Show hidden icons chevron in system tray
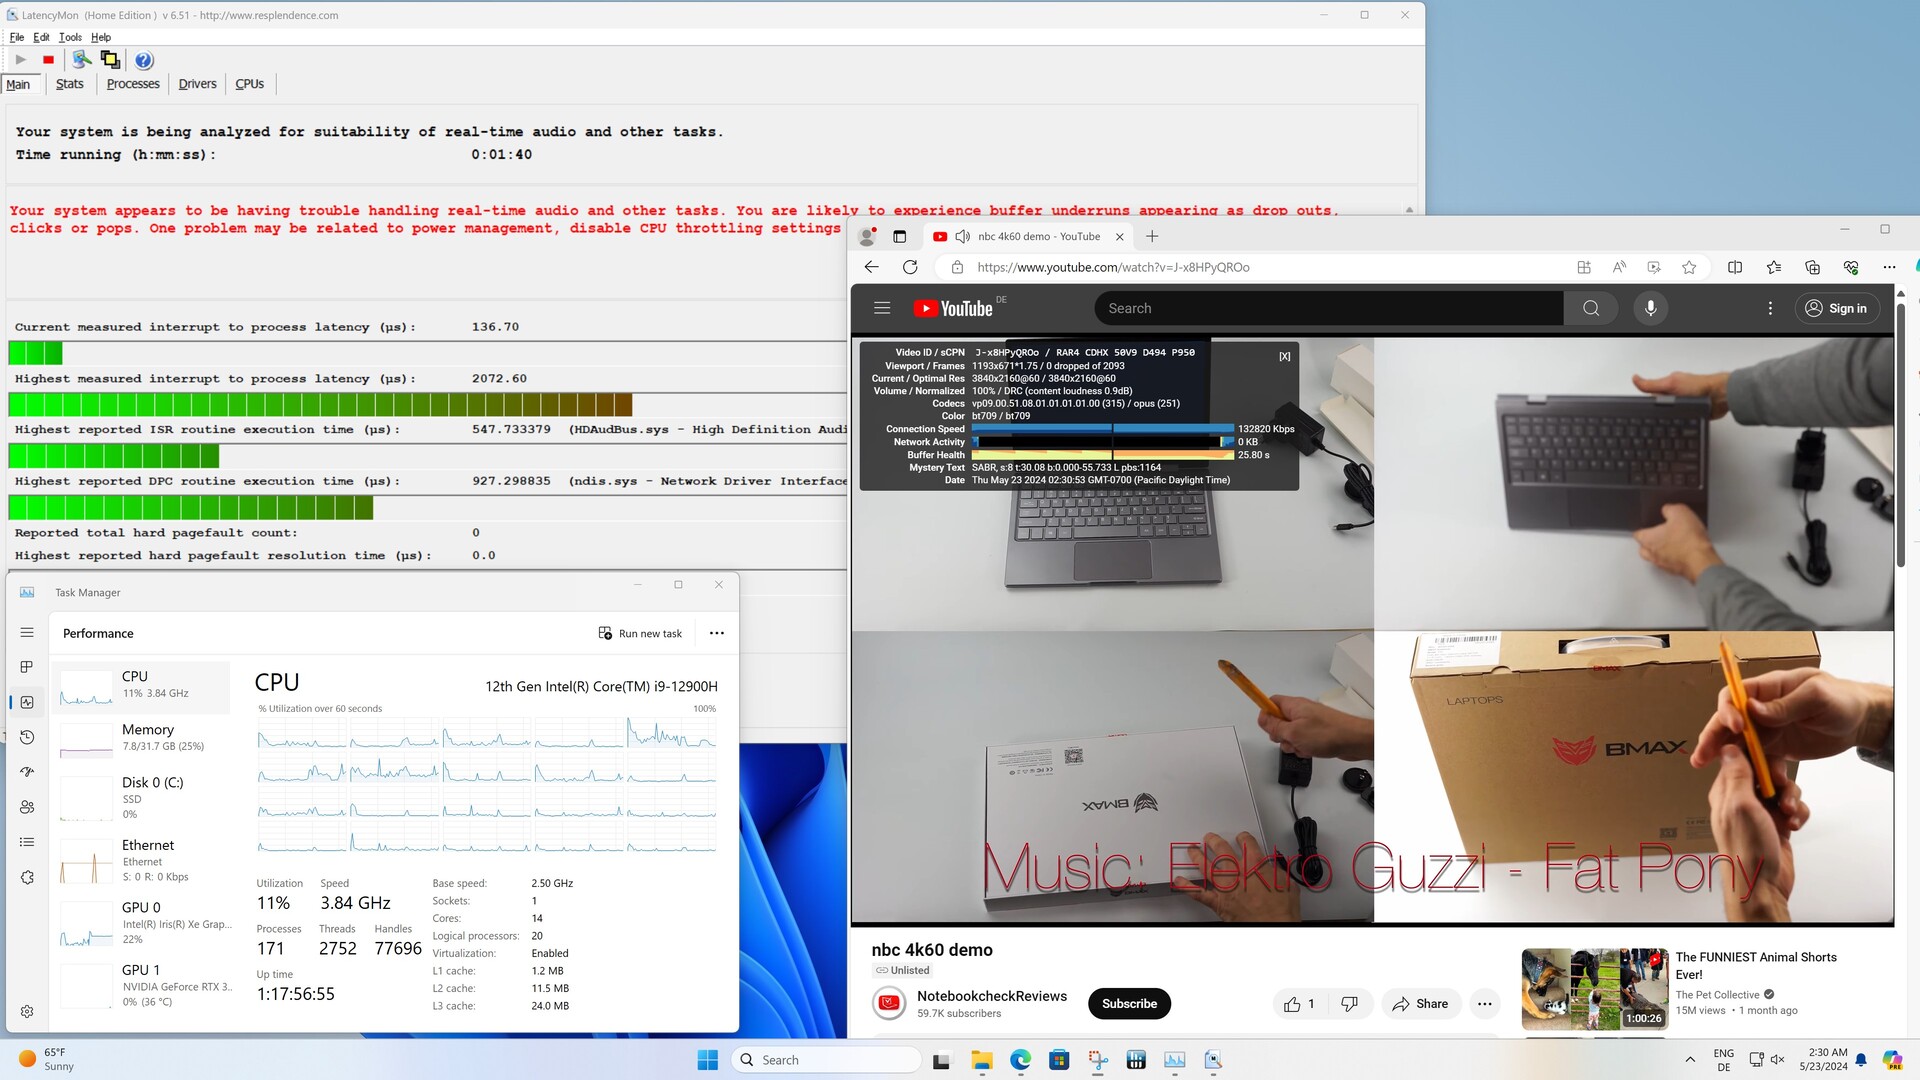This screenshot has width=1920, height=1080. (x=1690, y=1060)
